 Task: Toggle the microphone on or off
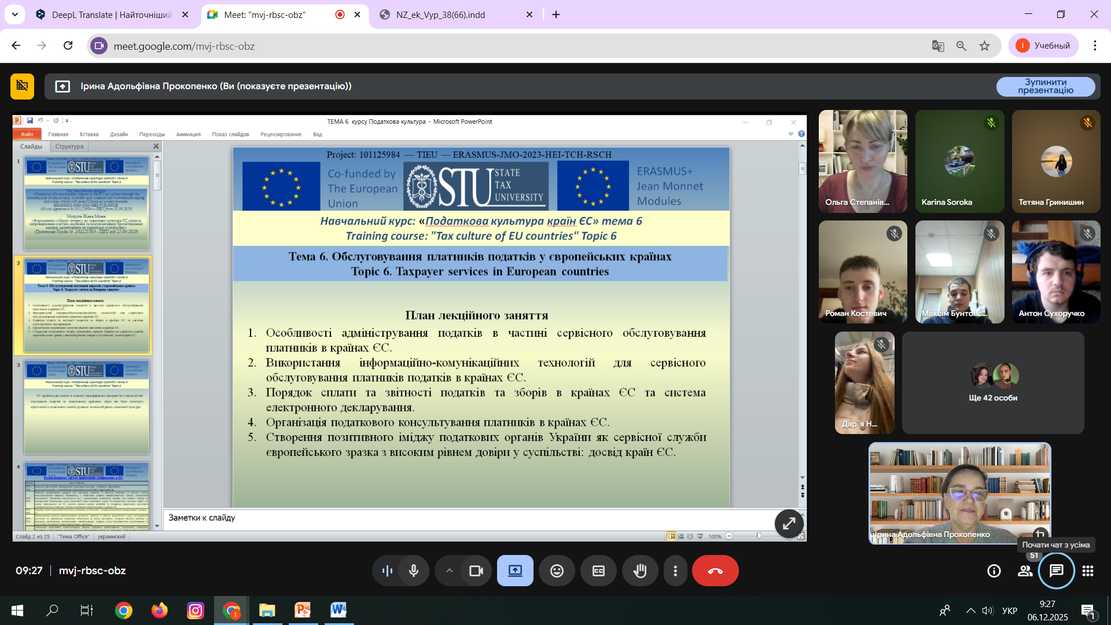pos(413,571)
